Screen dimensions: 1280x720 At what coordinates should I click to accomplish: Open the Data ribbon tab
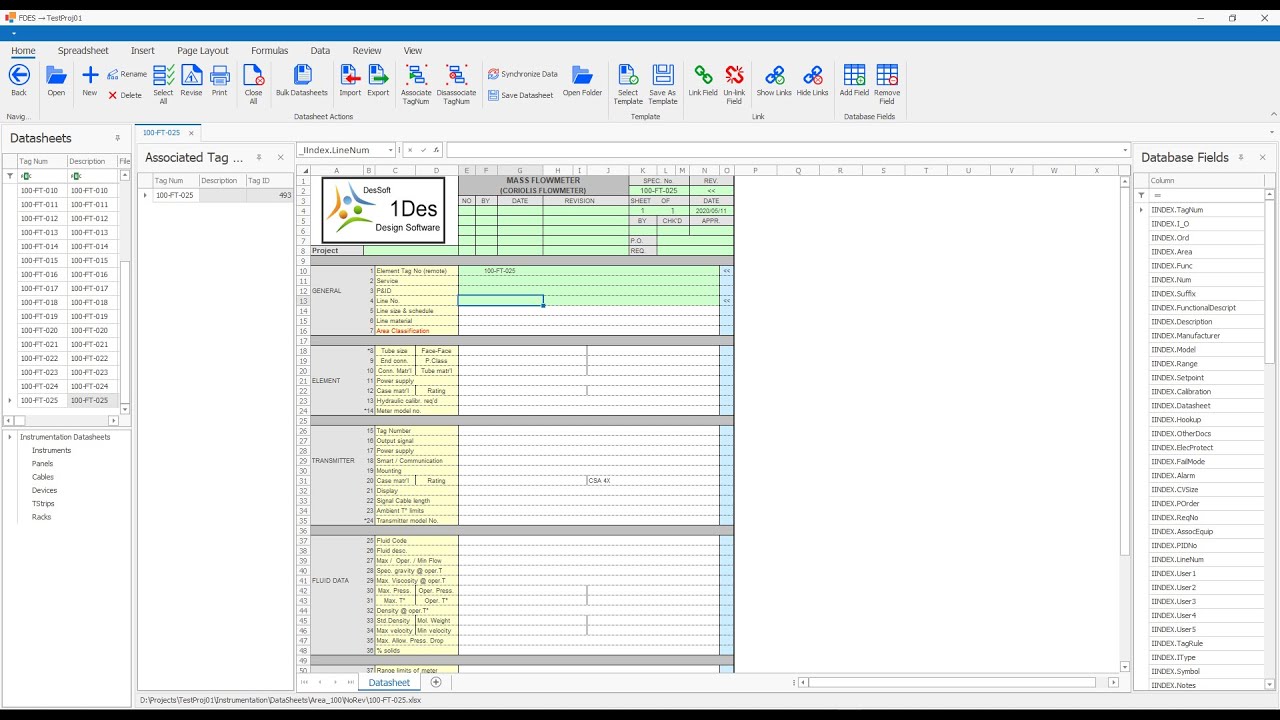(x=320, y=51)
